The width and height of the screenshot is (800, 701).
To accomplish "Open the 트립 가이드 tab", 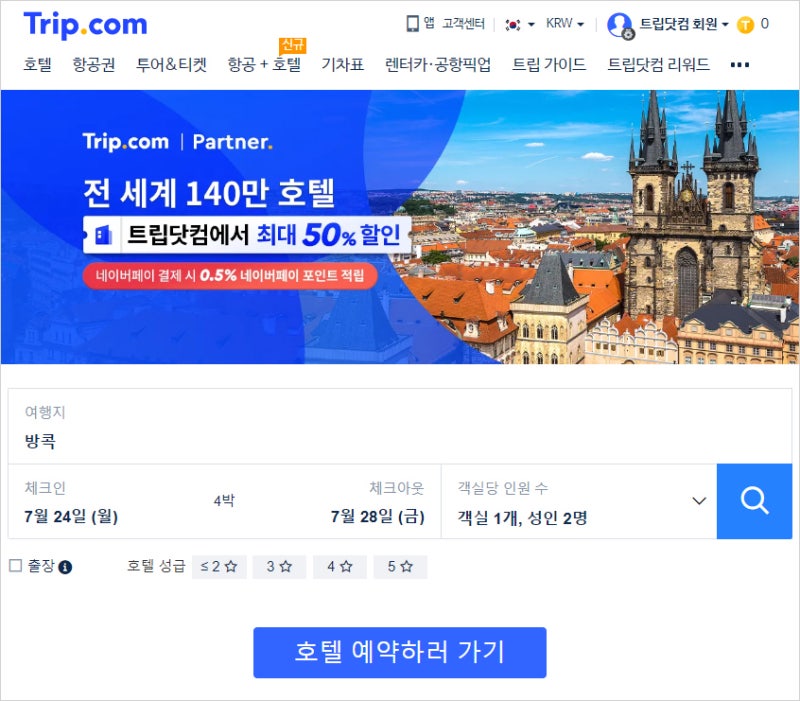I will click(548, 65).
